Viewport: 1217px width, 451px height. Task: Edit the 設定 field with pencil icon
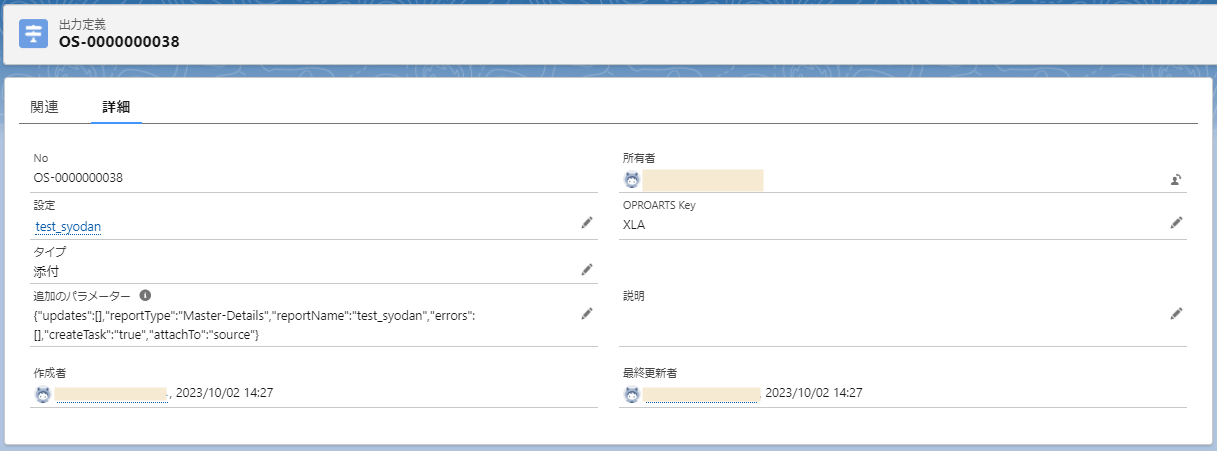click(x=587, y=223)
